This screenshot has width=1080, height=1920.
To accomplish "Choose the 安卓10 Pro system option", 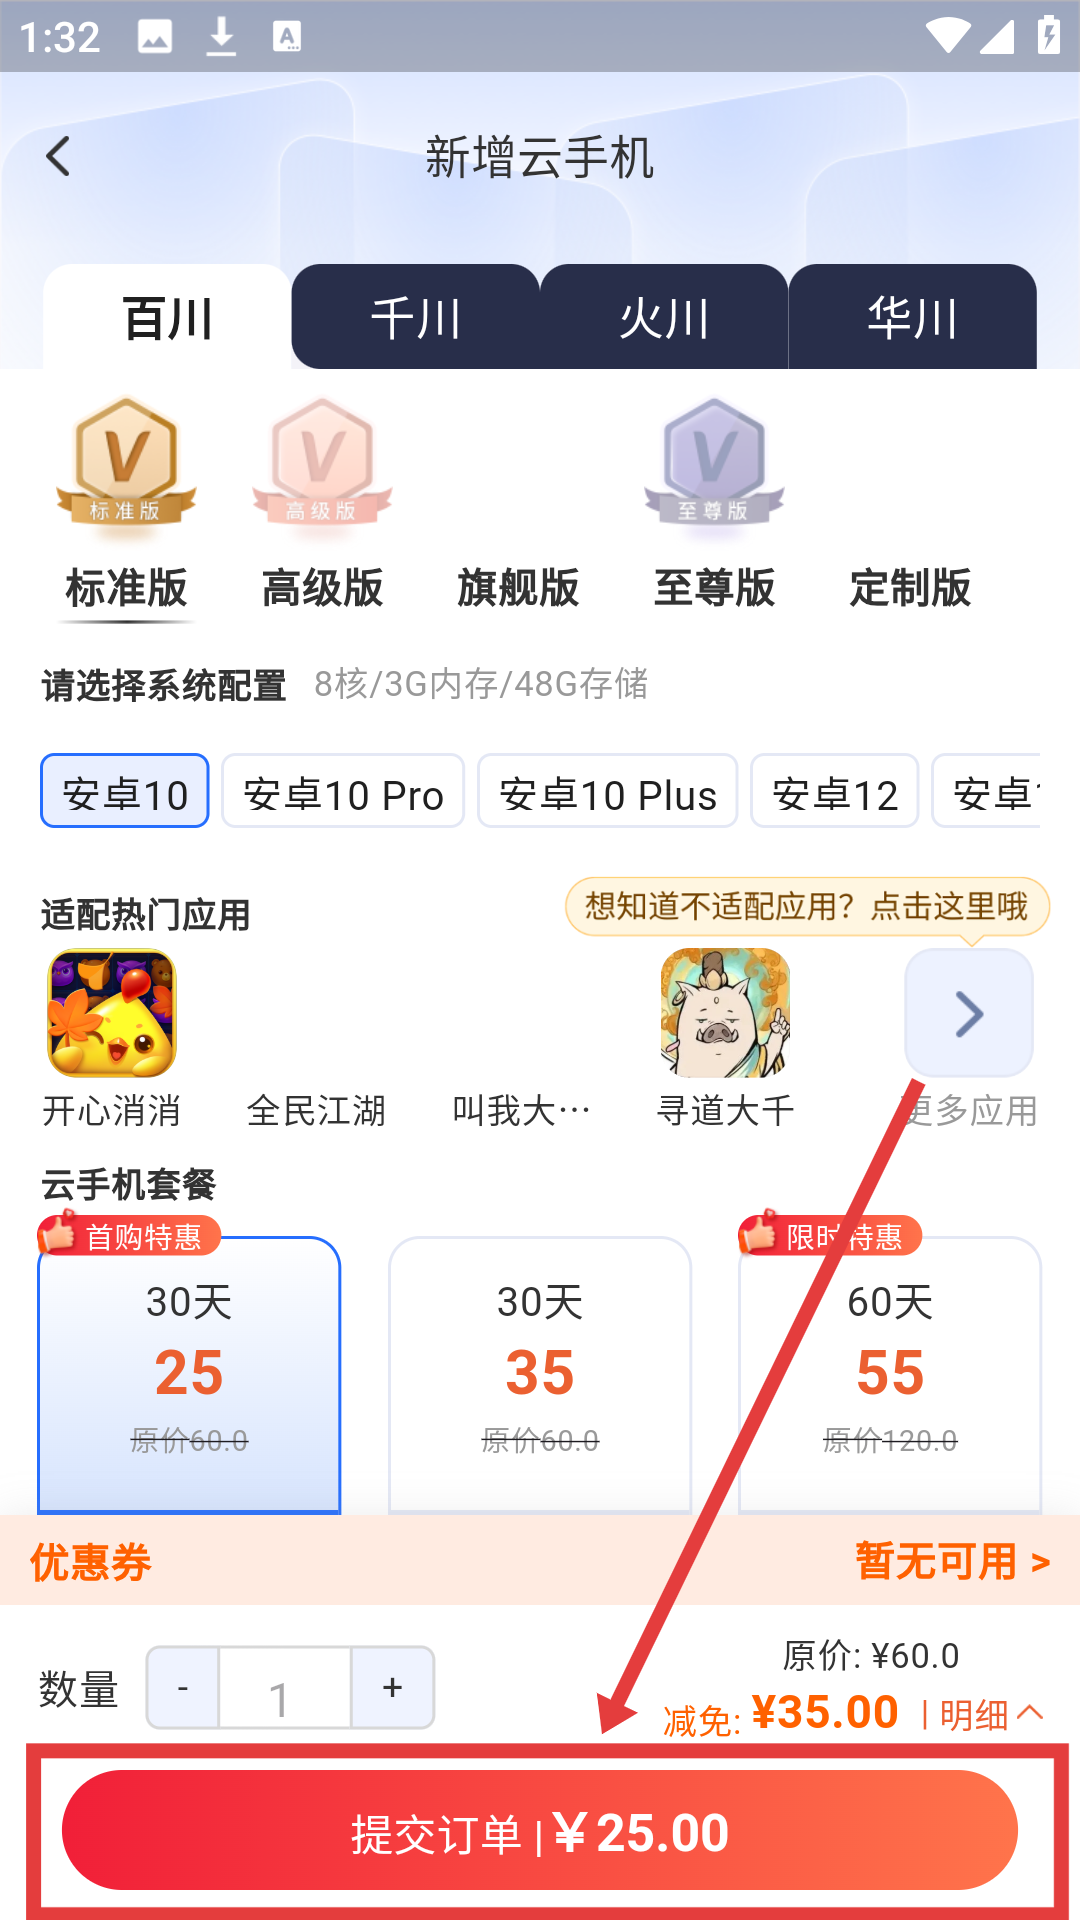I will (343, 791).
